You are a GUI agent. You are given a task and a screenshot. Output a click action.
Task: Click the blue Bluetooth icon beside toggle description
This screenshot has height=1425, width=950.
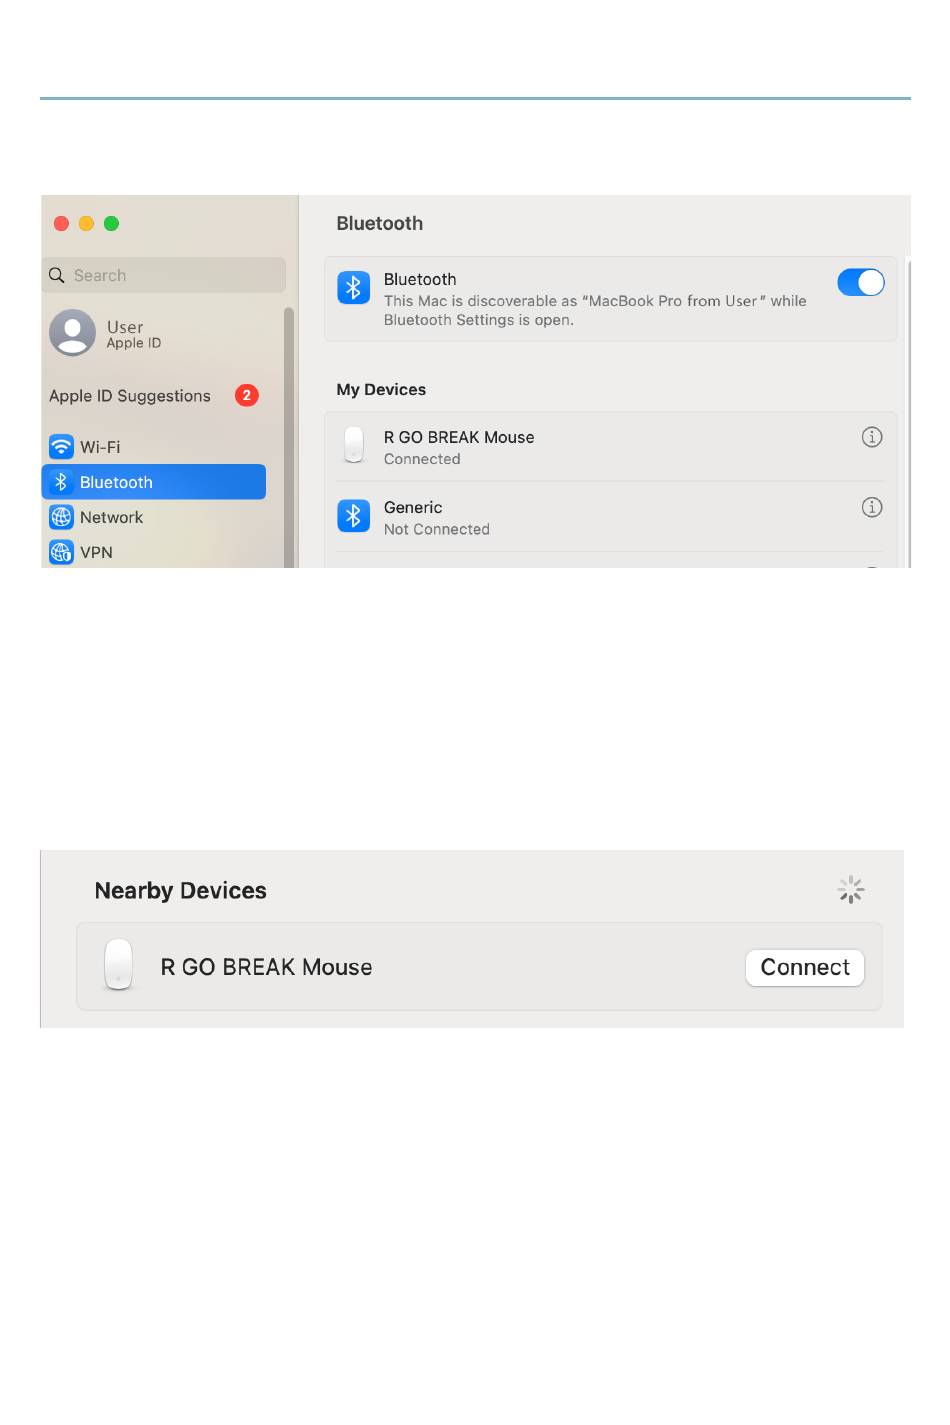(353, 288)
